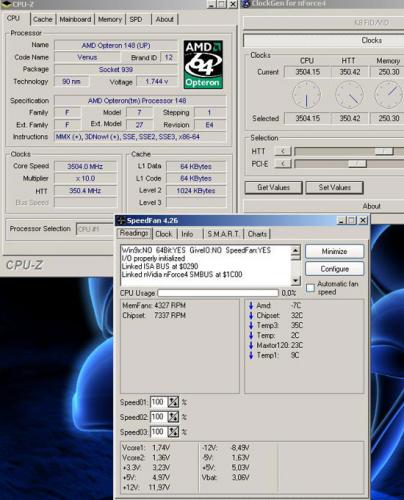Open the Memory tab in CPU-Z
Viewport: 404px width, 500px height.
(x=110, y=19)
